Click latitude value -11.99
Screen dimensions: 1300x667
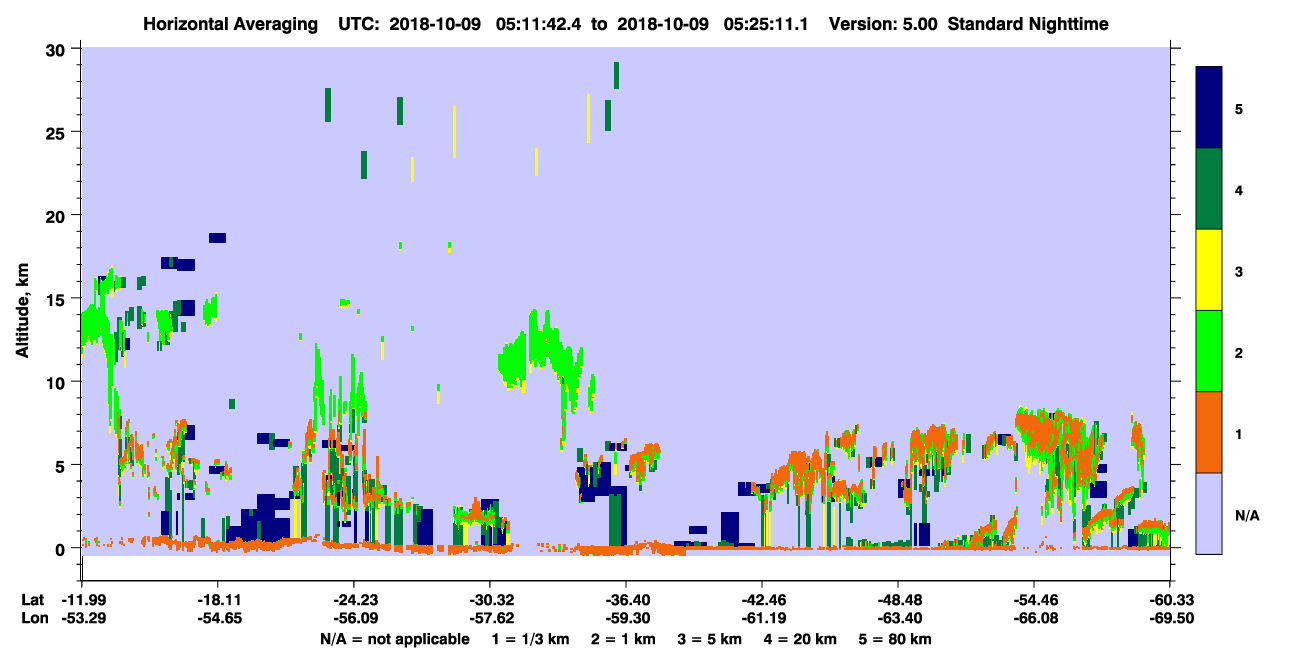[x=81, y=600]
